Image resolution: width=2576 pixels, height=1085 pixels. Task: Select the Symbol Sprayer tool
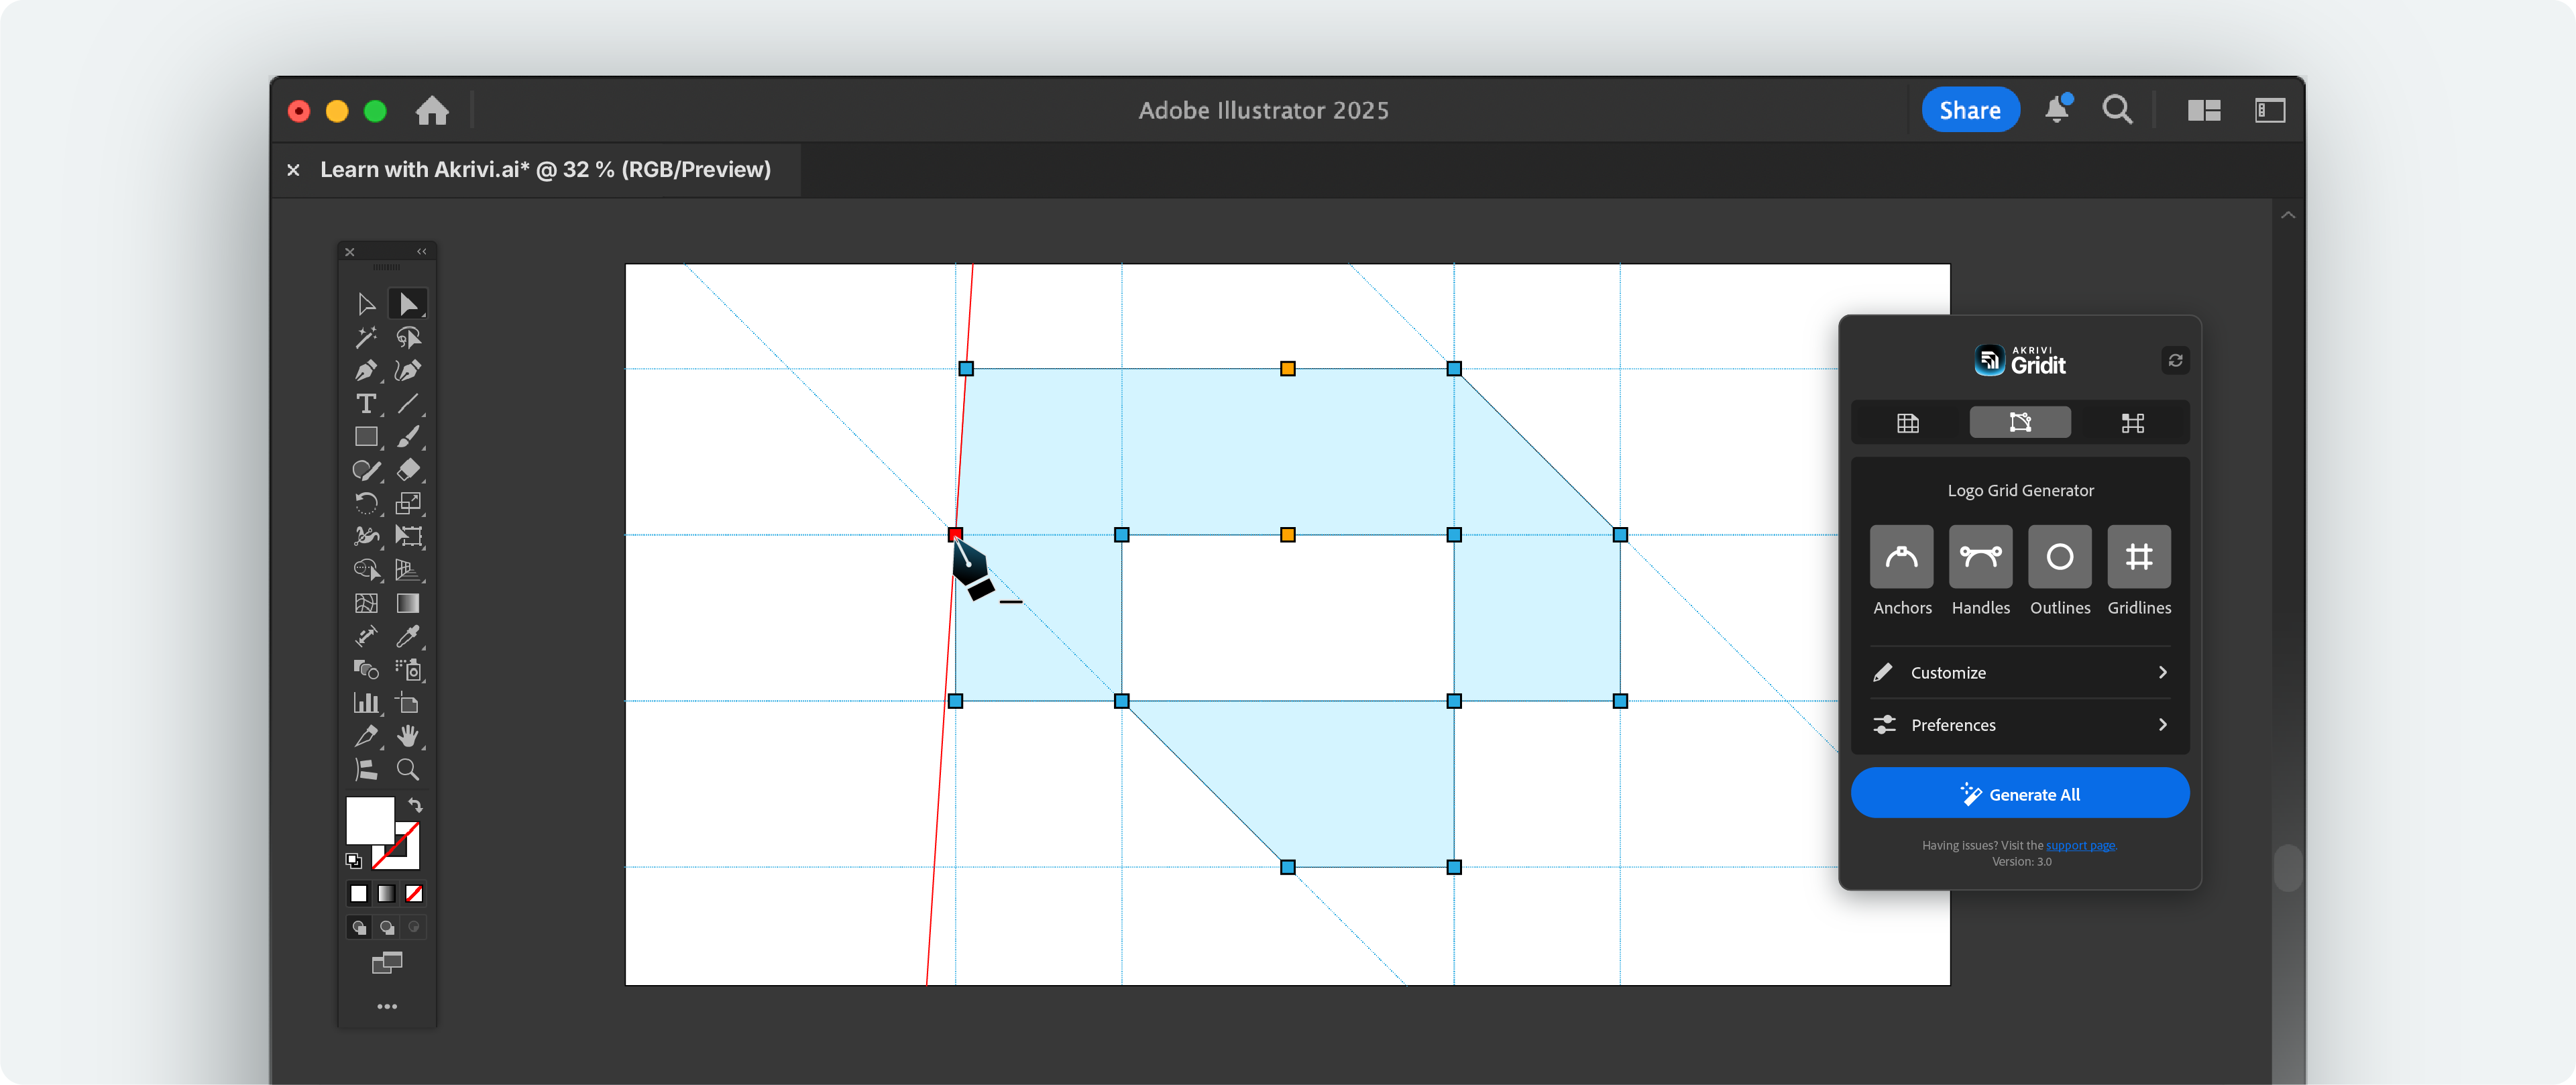(408, 669)
